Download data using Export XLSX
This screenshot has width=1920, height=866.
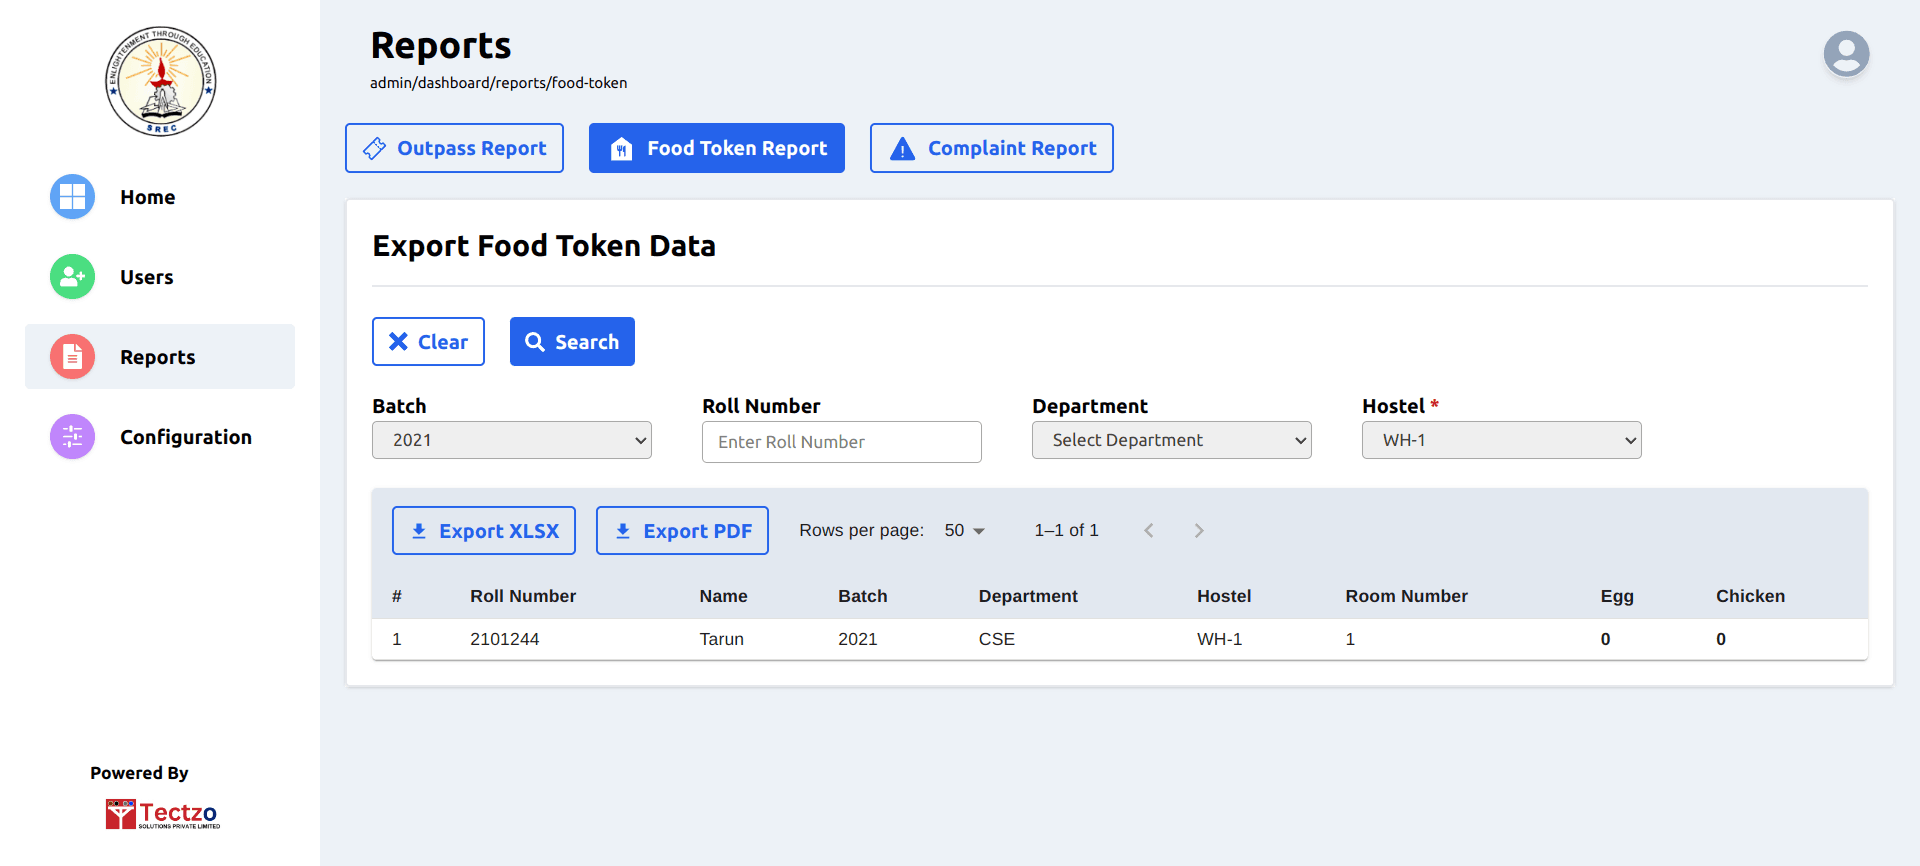click(x=483, y=531)
